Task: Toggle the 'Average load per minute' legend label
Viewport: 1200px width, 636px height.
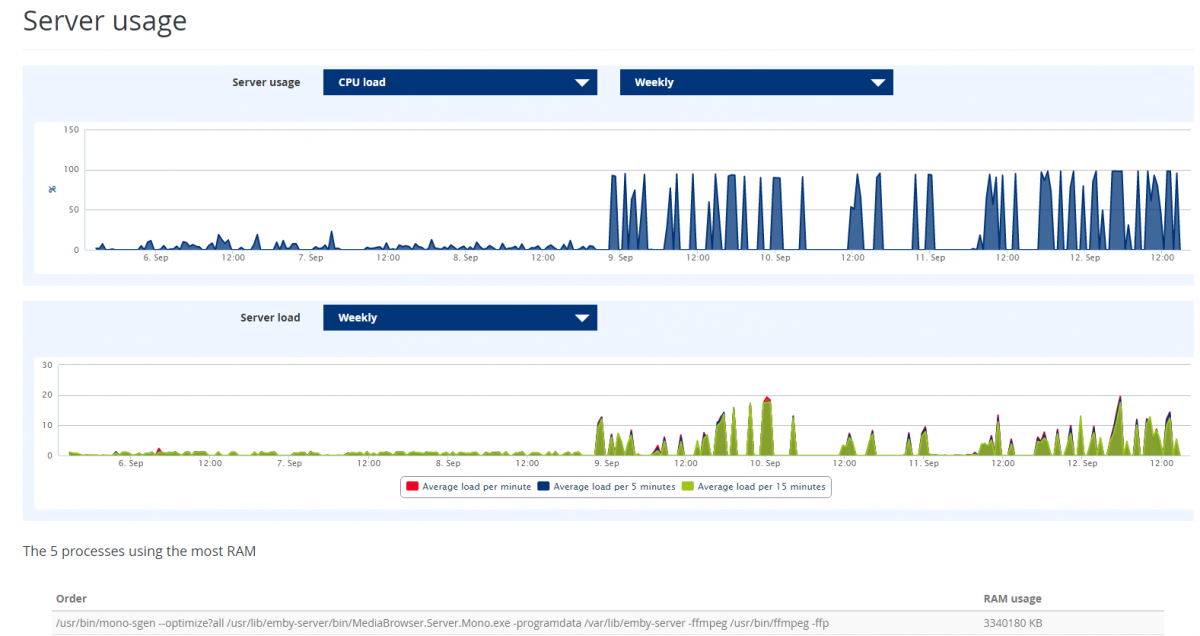Action: click(477, 487)
